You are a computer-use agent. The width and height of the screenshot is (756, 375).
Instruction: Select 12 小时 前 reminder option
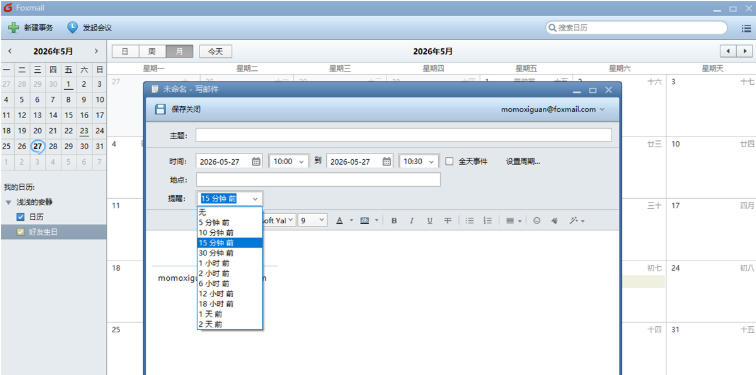tap(230, 294)
